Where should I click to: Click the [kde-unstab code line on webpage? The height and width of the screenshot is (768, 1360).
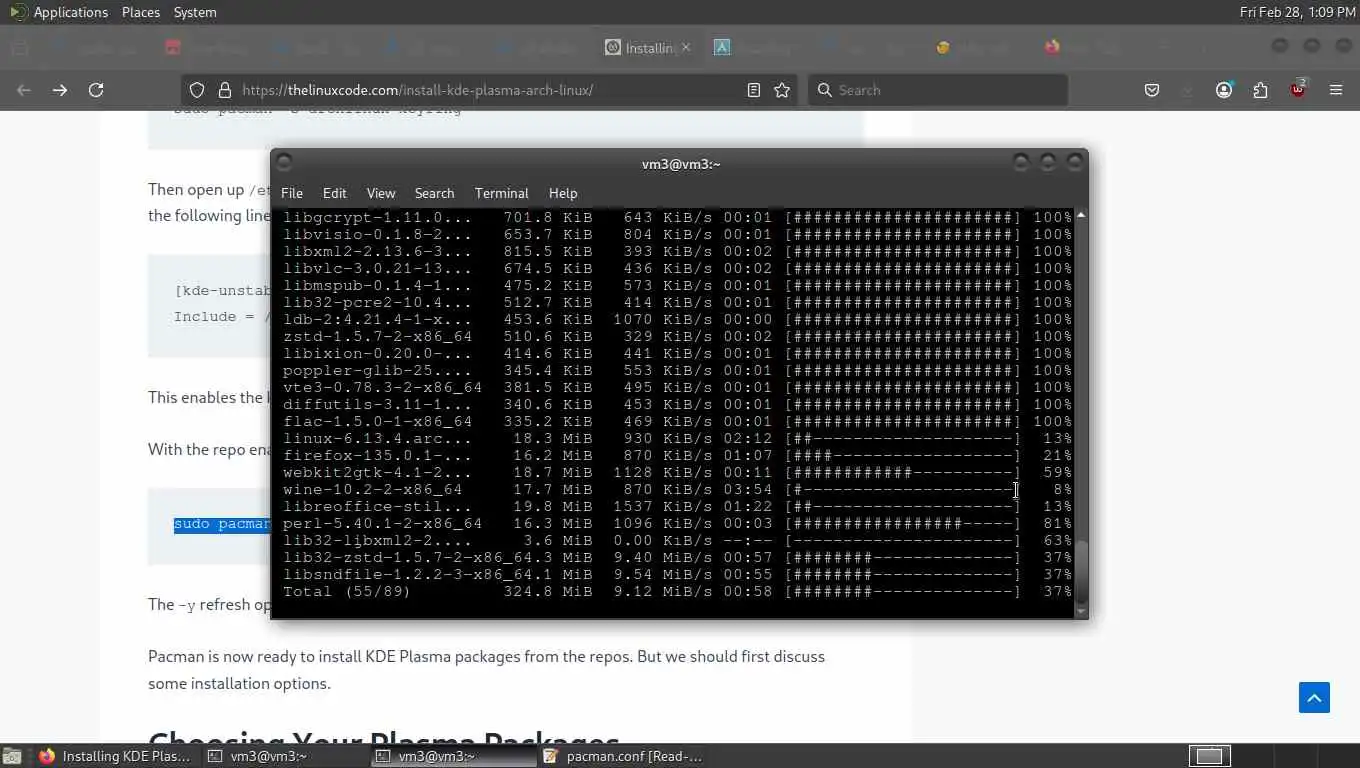coord(222,291)
